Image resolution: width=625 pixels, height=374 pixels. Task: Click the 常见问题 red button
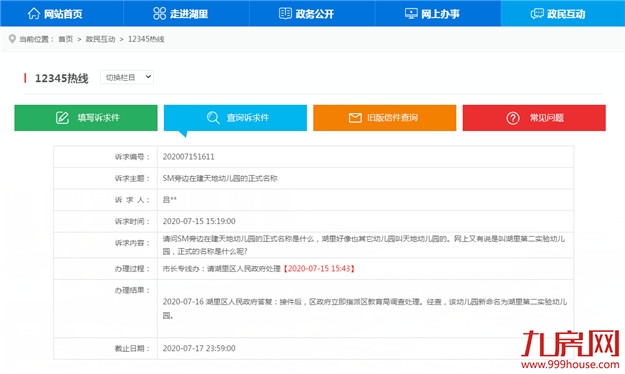click(534, 118)
